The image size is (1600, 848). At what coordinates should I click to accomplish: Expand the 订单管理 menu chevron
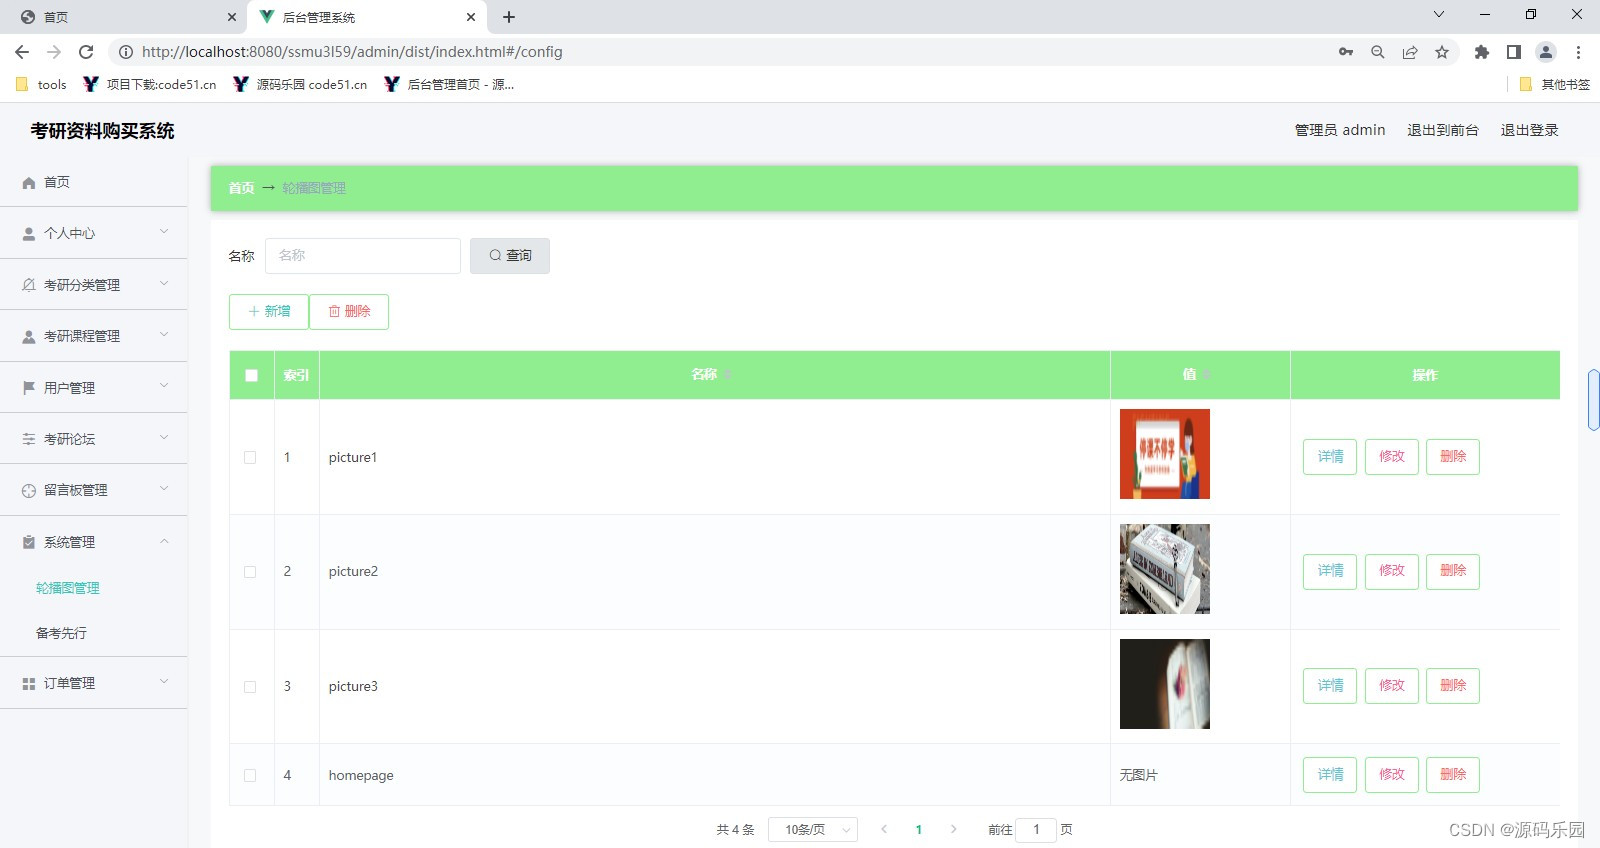tap(164, 682)
